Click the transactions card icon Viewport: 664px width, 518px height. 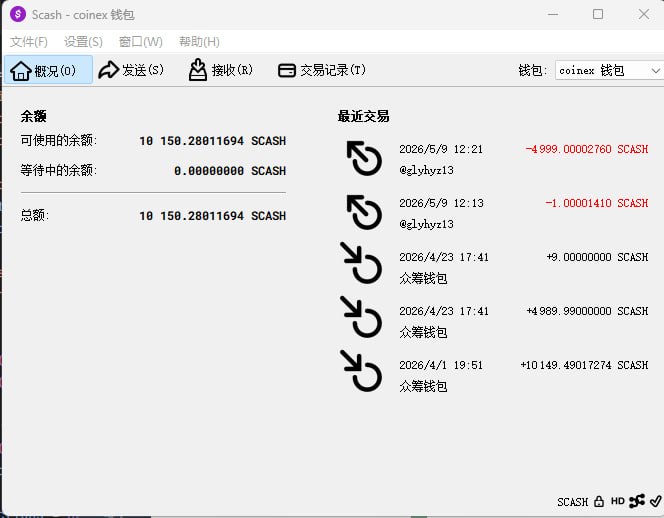pos(287,70)
